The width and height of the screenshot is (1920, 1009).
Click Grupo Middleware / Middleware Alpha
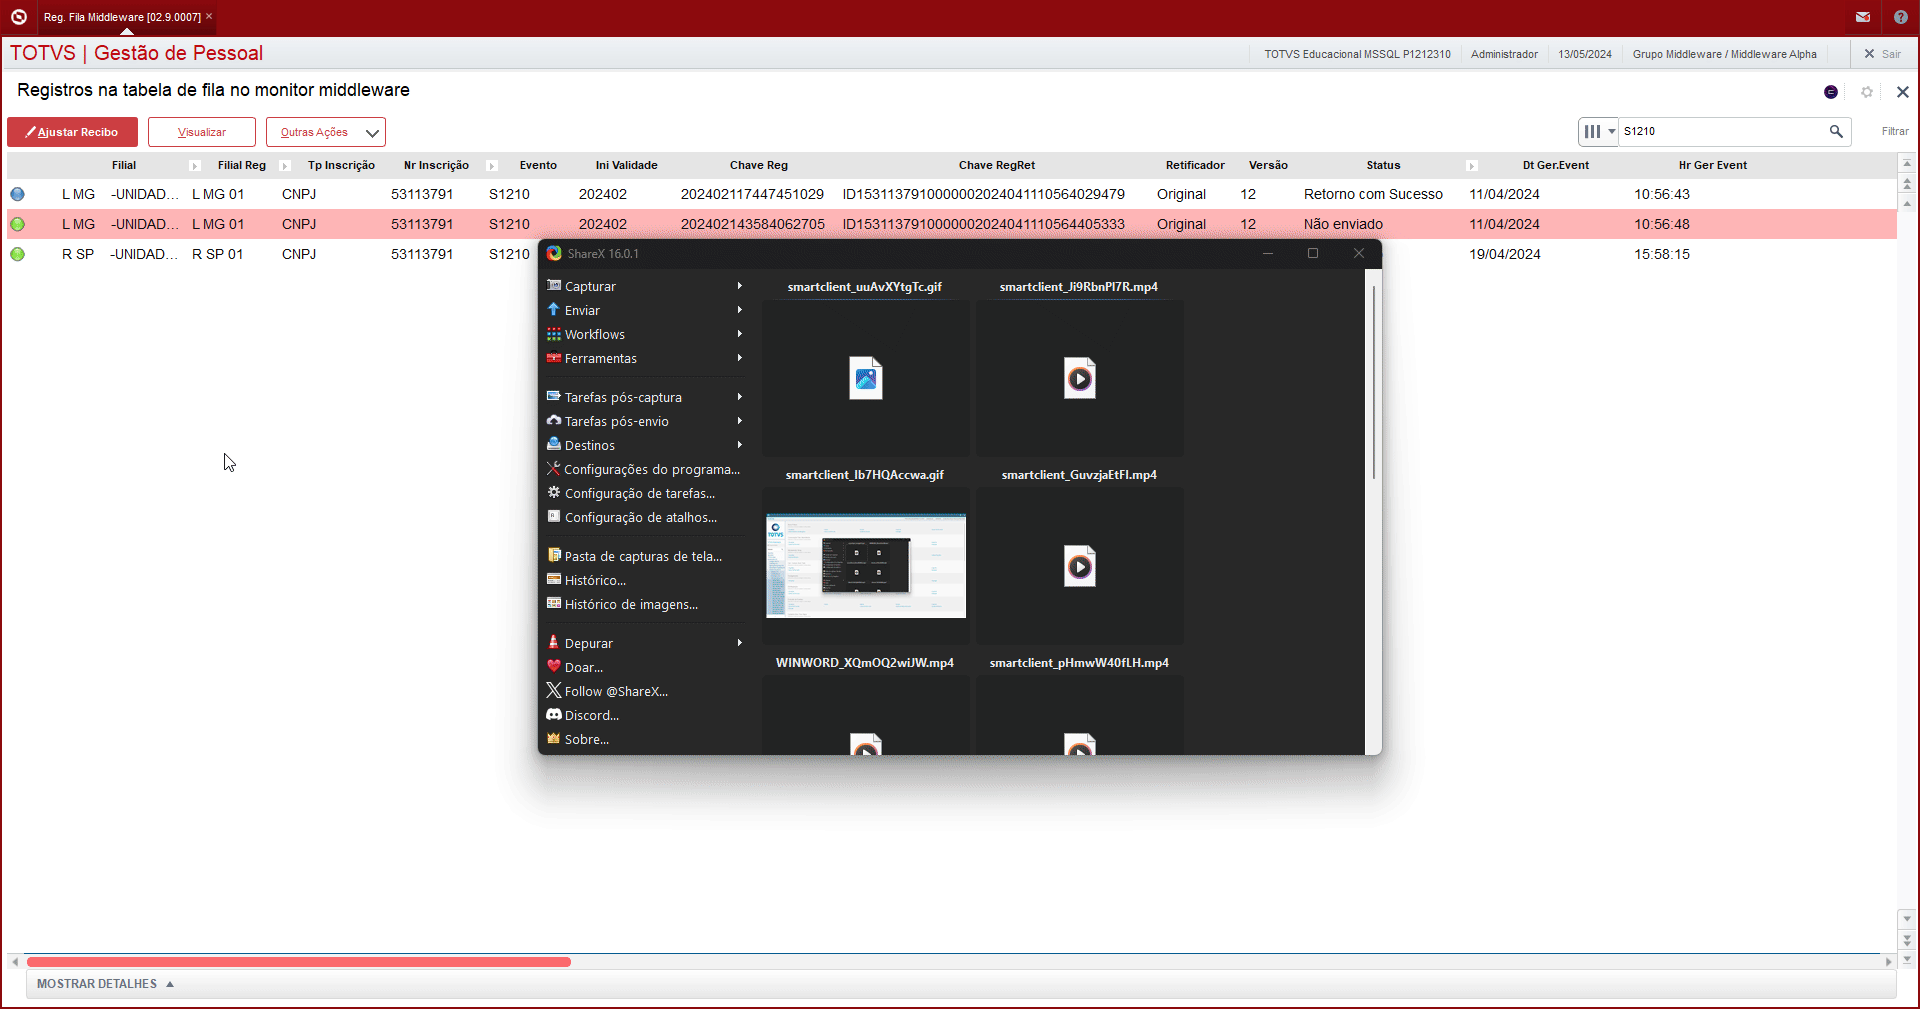pyautogui.click(x=1725, y=54)
